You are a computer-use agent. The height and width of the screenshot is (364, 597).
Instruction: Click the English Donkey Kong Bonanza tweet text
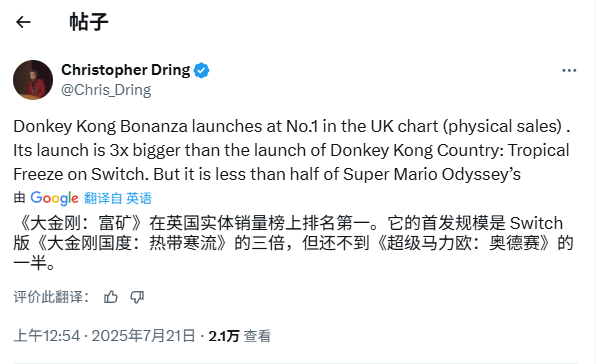coord(292,150)
